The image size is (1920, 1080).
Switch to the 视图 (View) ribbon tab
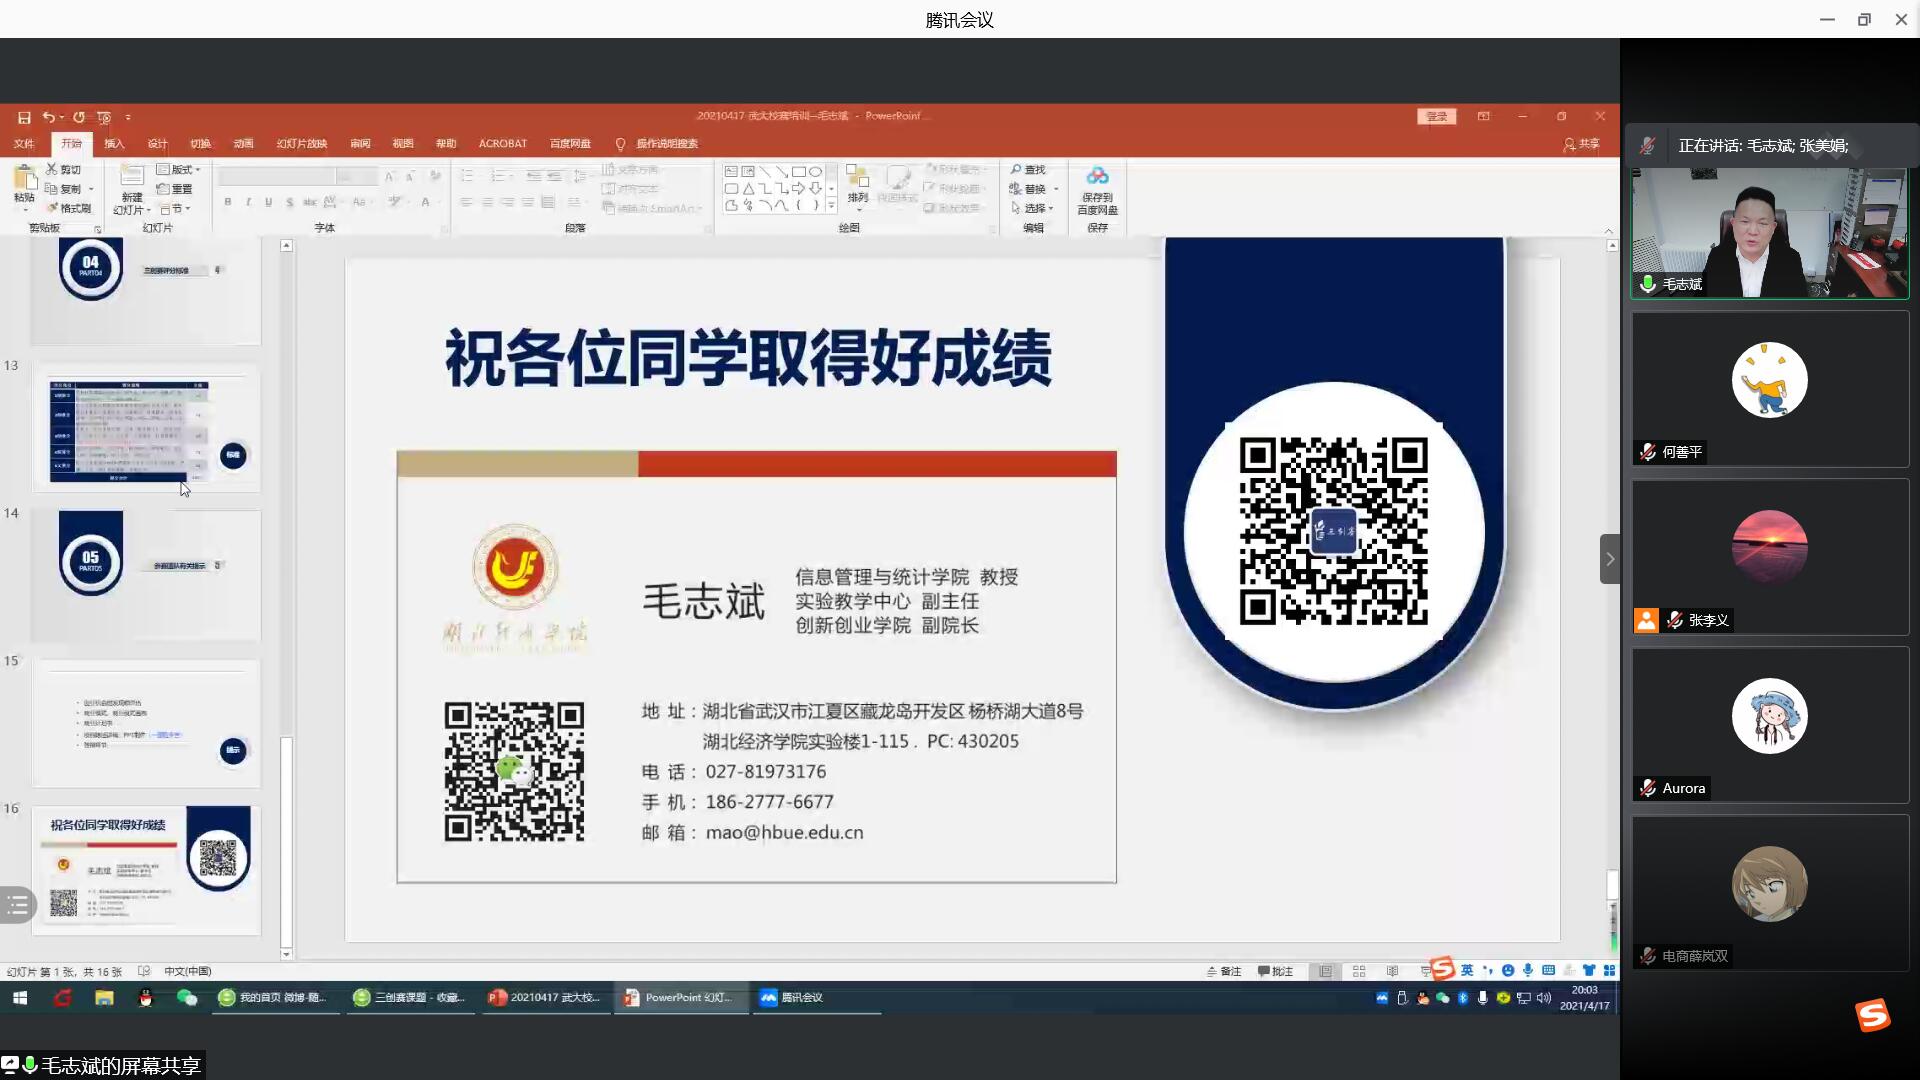tap(403, 144)
